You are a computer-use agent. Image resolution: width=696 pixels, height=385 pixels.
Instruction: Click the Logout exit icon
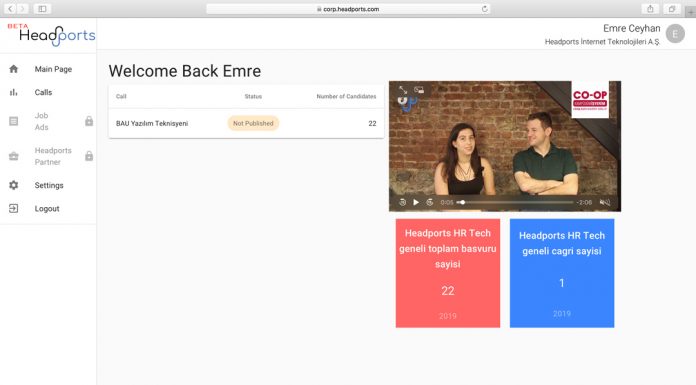click(14, 208)
